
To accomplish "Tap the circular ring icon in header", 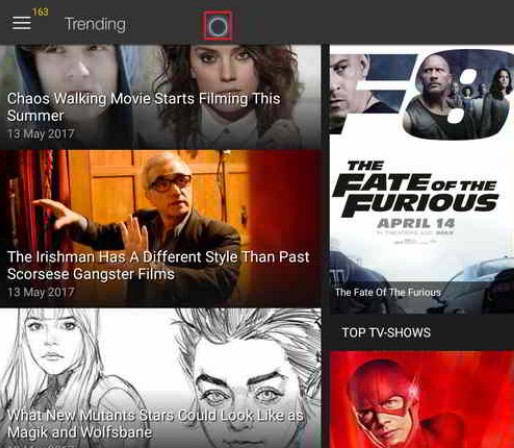I will (x=217, y=26).
